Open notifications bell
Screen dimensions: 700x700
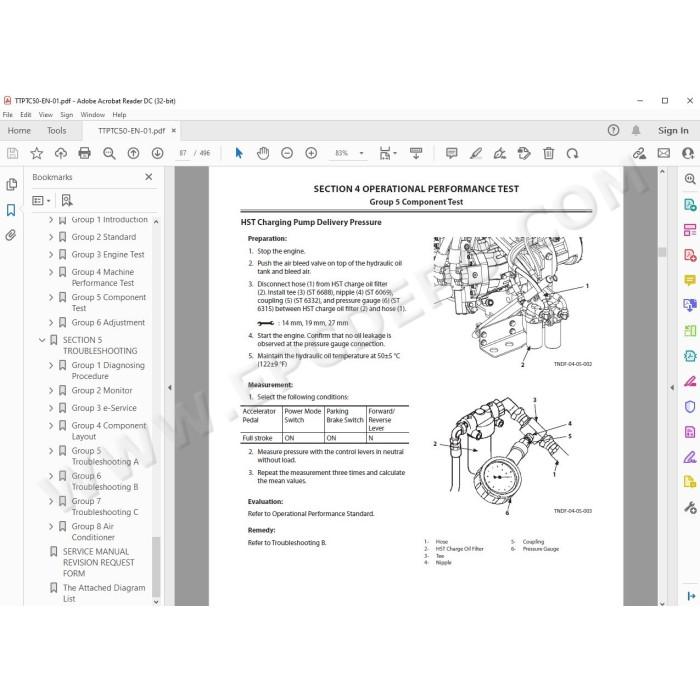636,130
